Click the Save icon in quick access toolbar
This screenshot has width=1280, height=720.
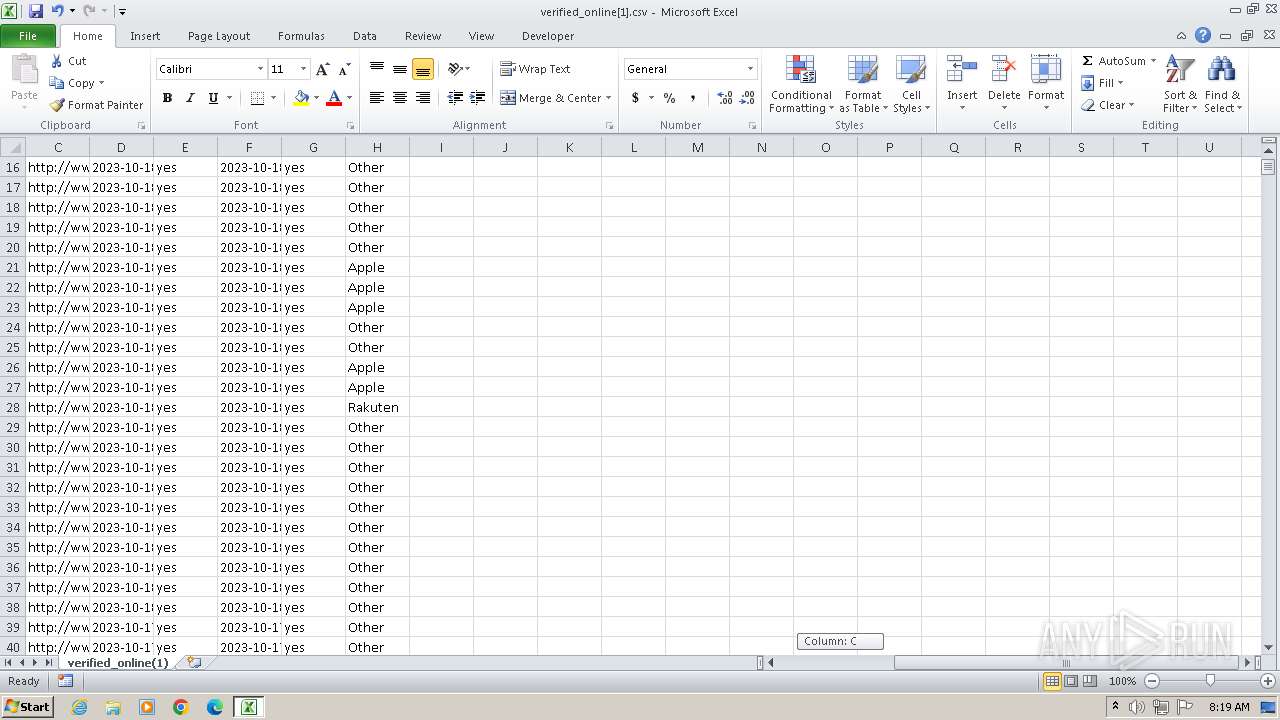point(36,11)
